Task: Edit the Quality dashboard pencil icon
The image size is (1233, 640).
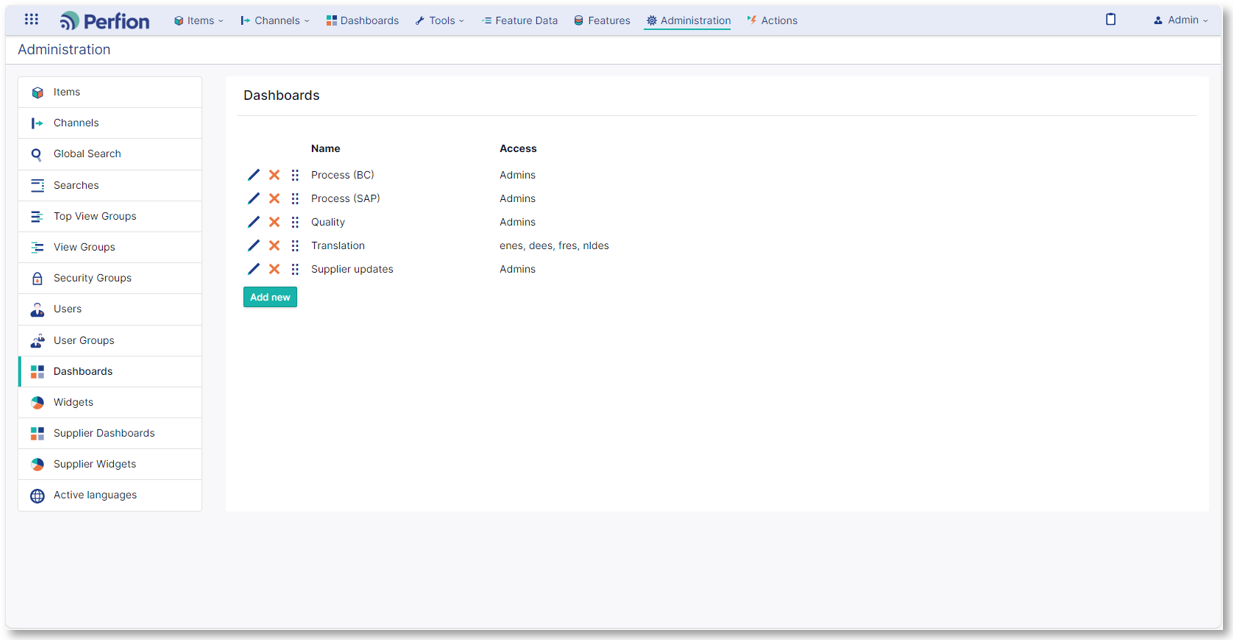Action: (x=254, y=222)
